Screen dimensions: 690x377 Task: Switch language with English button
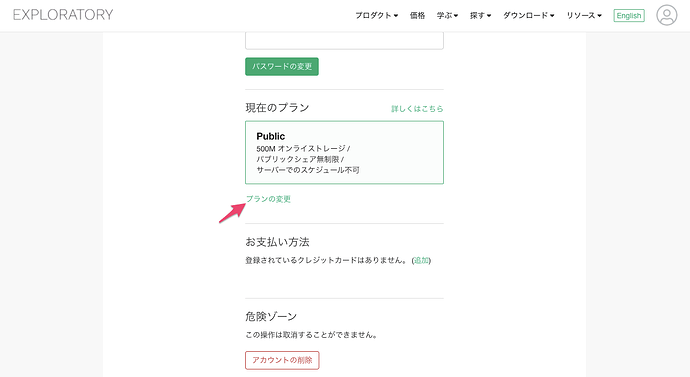click(x=629, y=15)
